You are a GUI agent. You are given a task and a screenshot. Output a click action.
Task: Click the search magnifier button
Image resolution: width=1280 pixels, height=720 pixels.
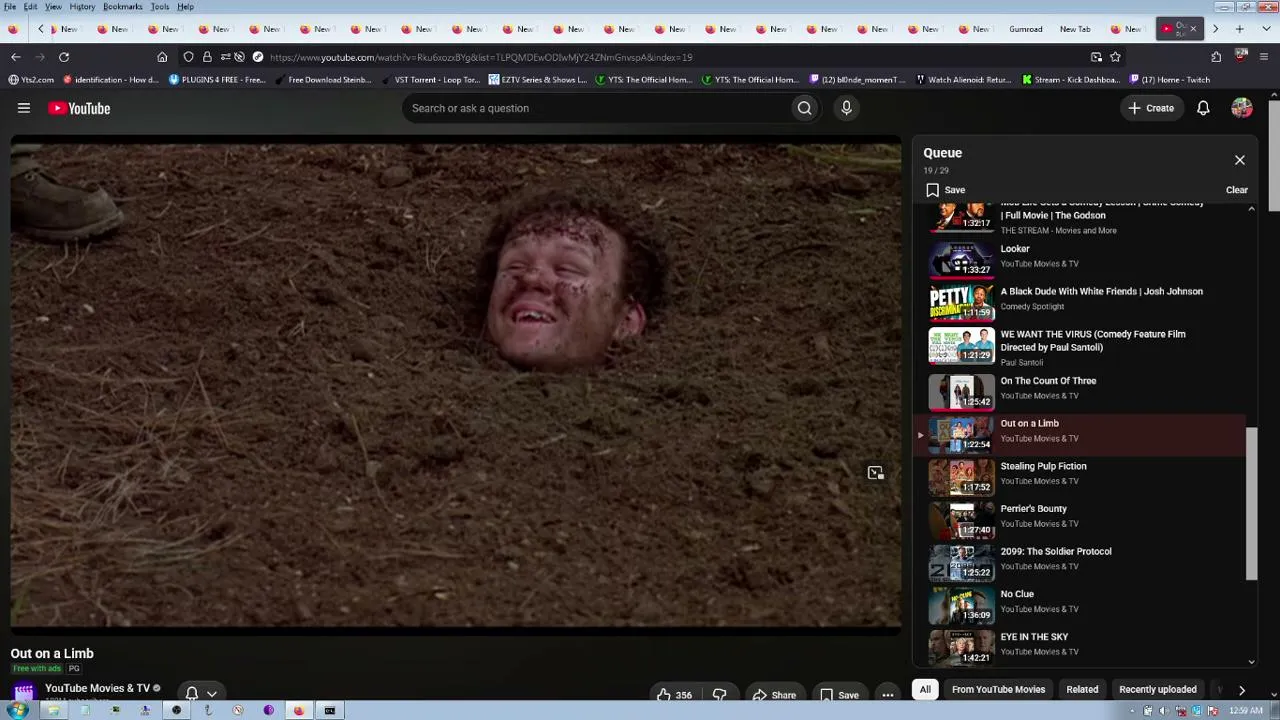pyautogui.click(x=804, y=108)
